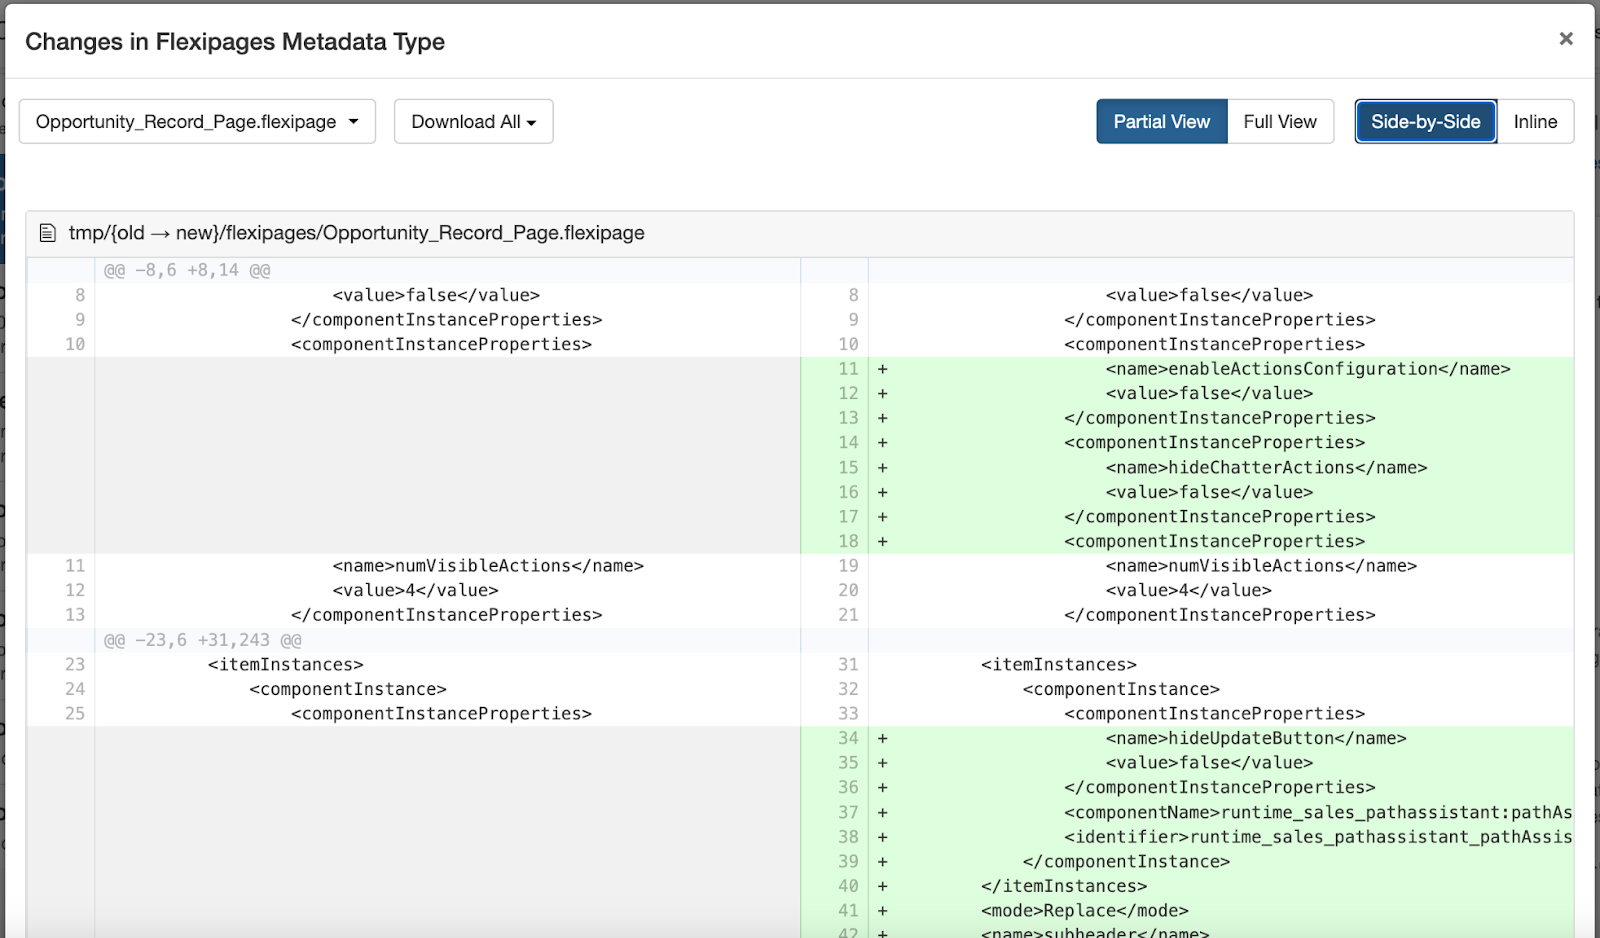Click added line hideUpdateButton name
This screenshot has width=1600, height=938.
coord(1256,738)
